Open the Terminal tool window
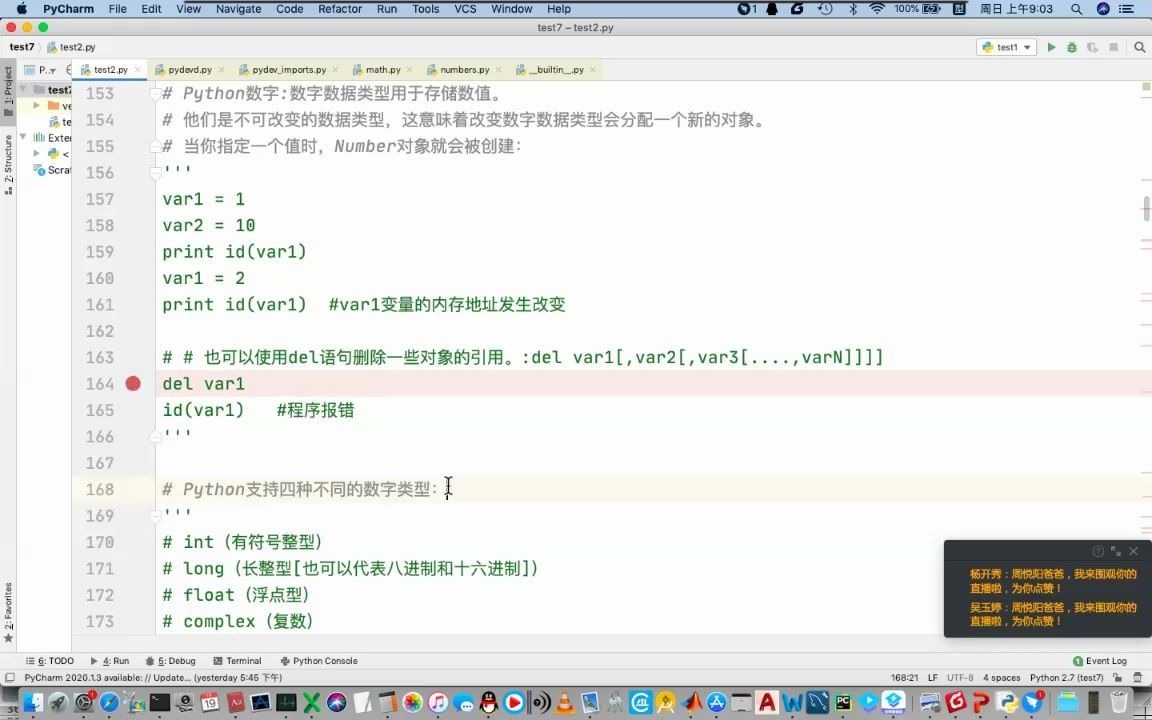1152x720 pixels. [243, 660]
